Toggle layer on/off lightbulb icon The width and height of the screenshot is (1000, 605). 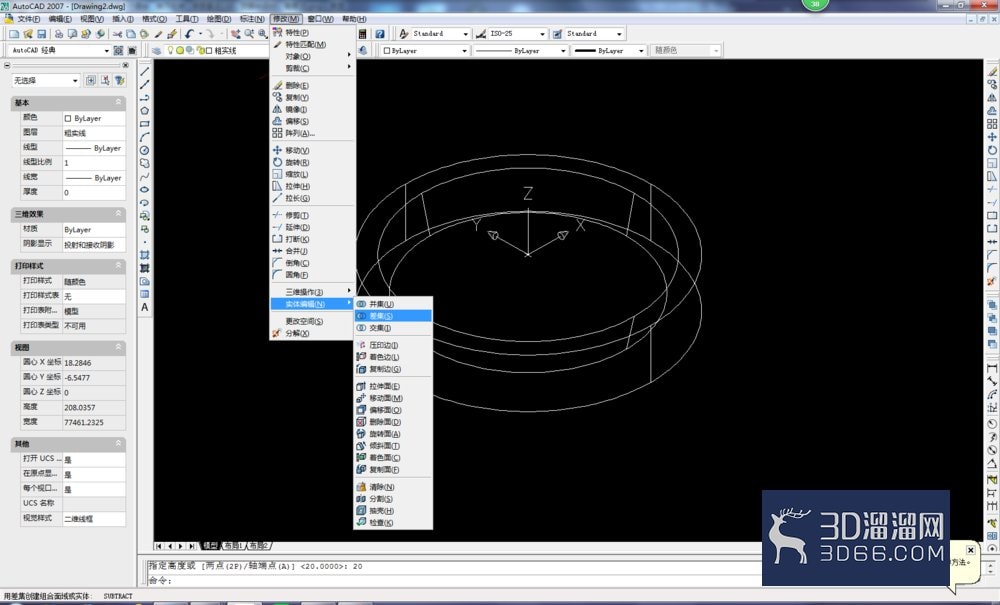point(170,50)
